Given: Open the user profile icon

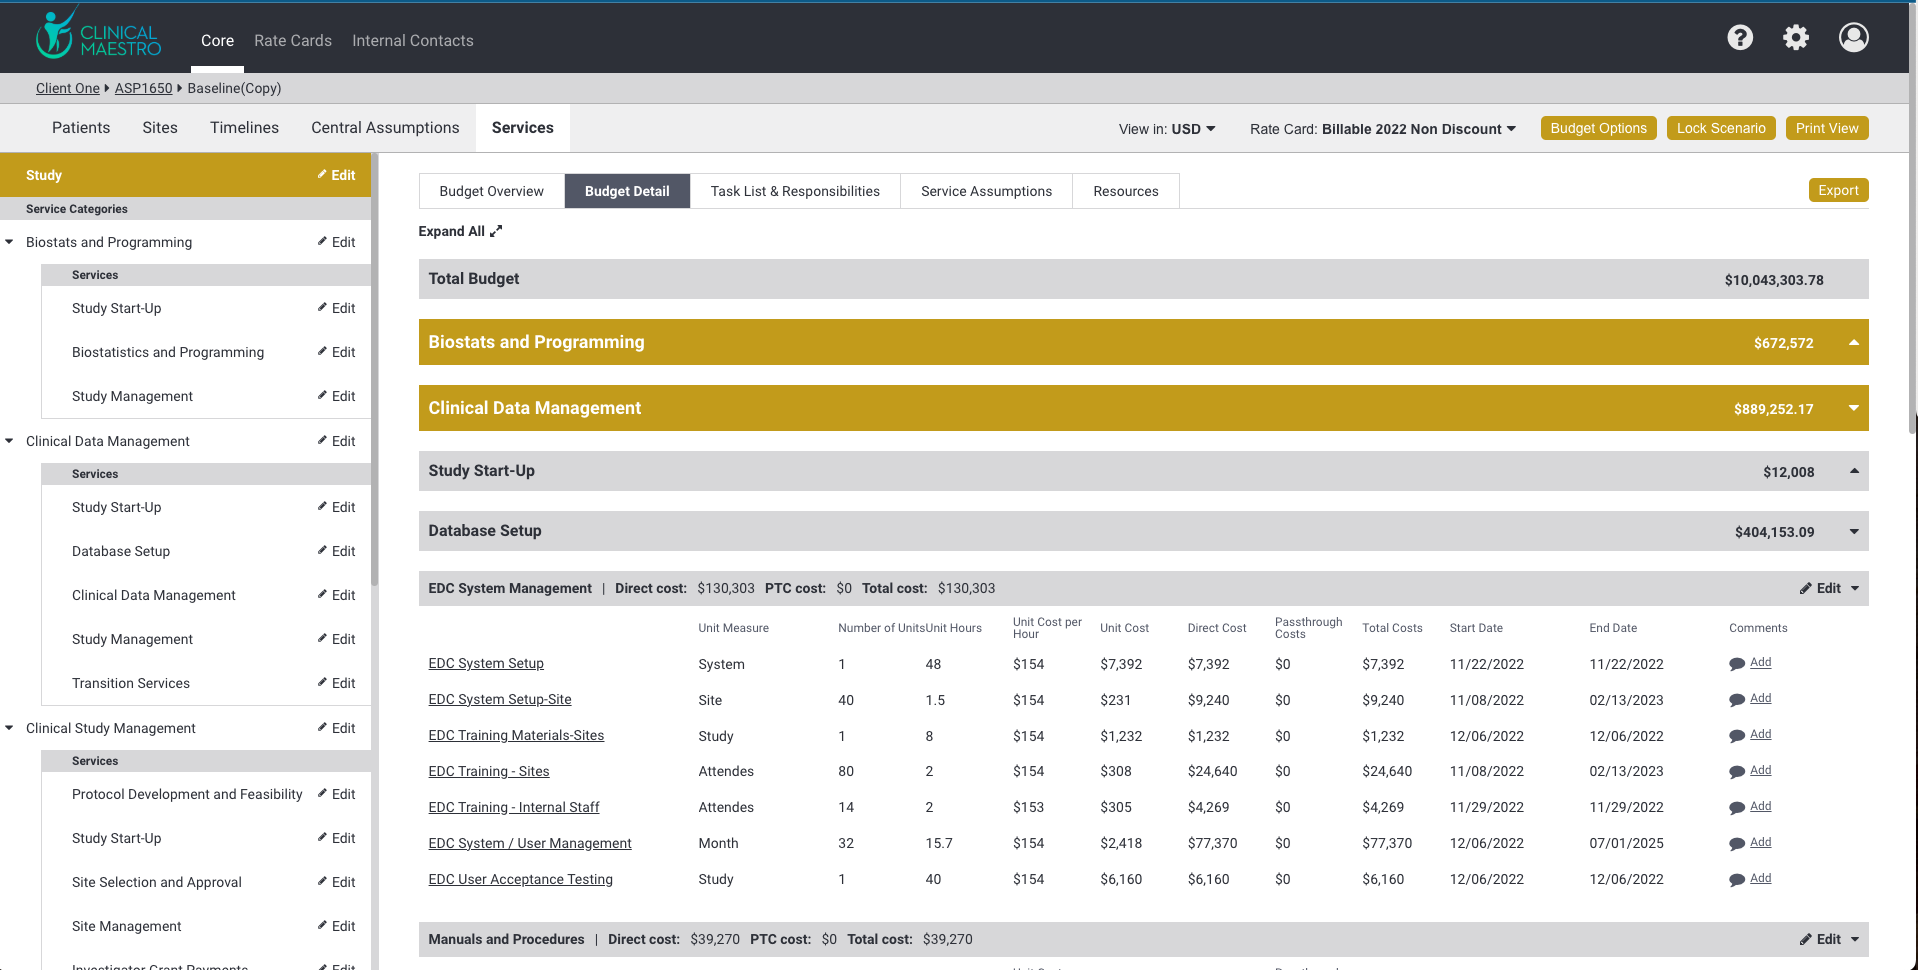Looking at the screenshot, I should click(1853, 38).
